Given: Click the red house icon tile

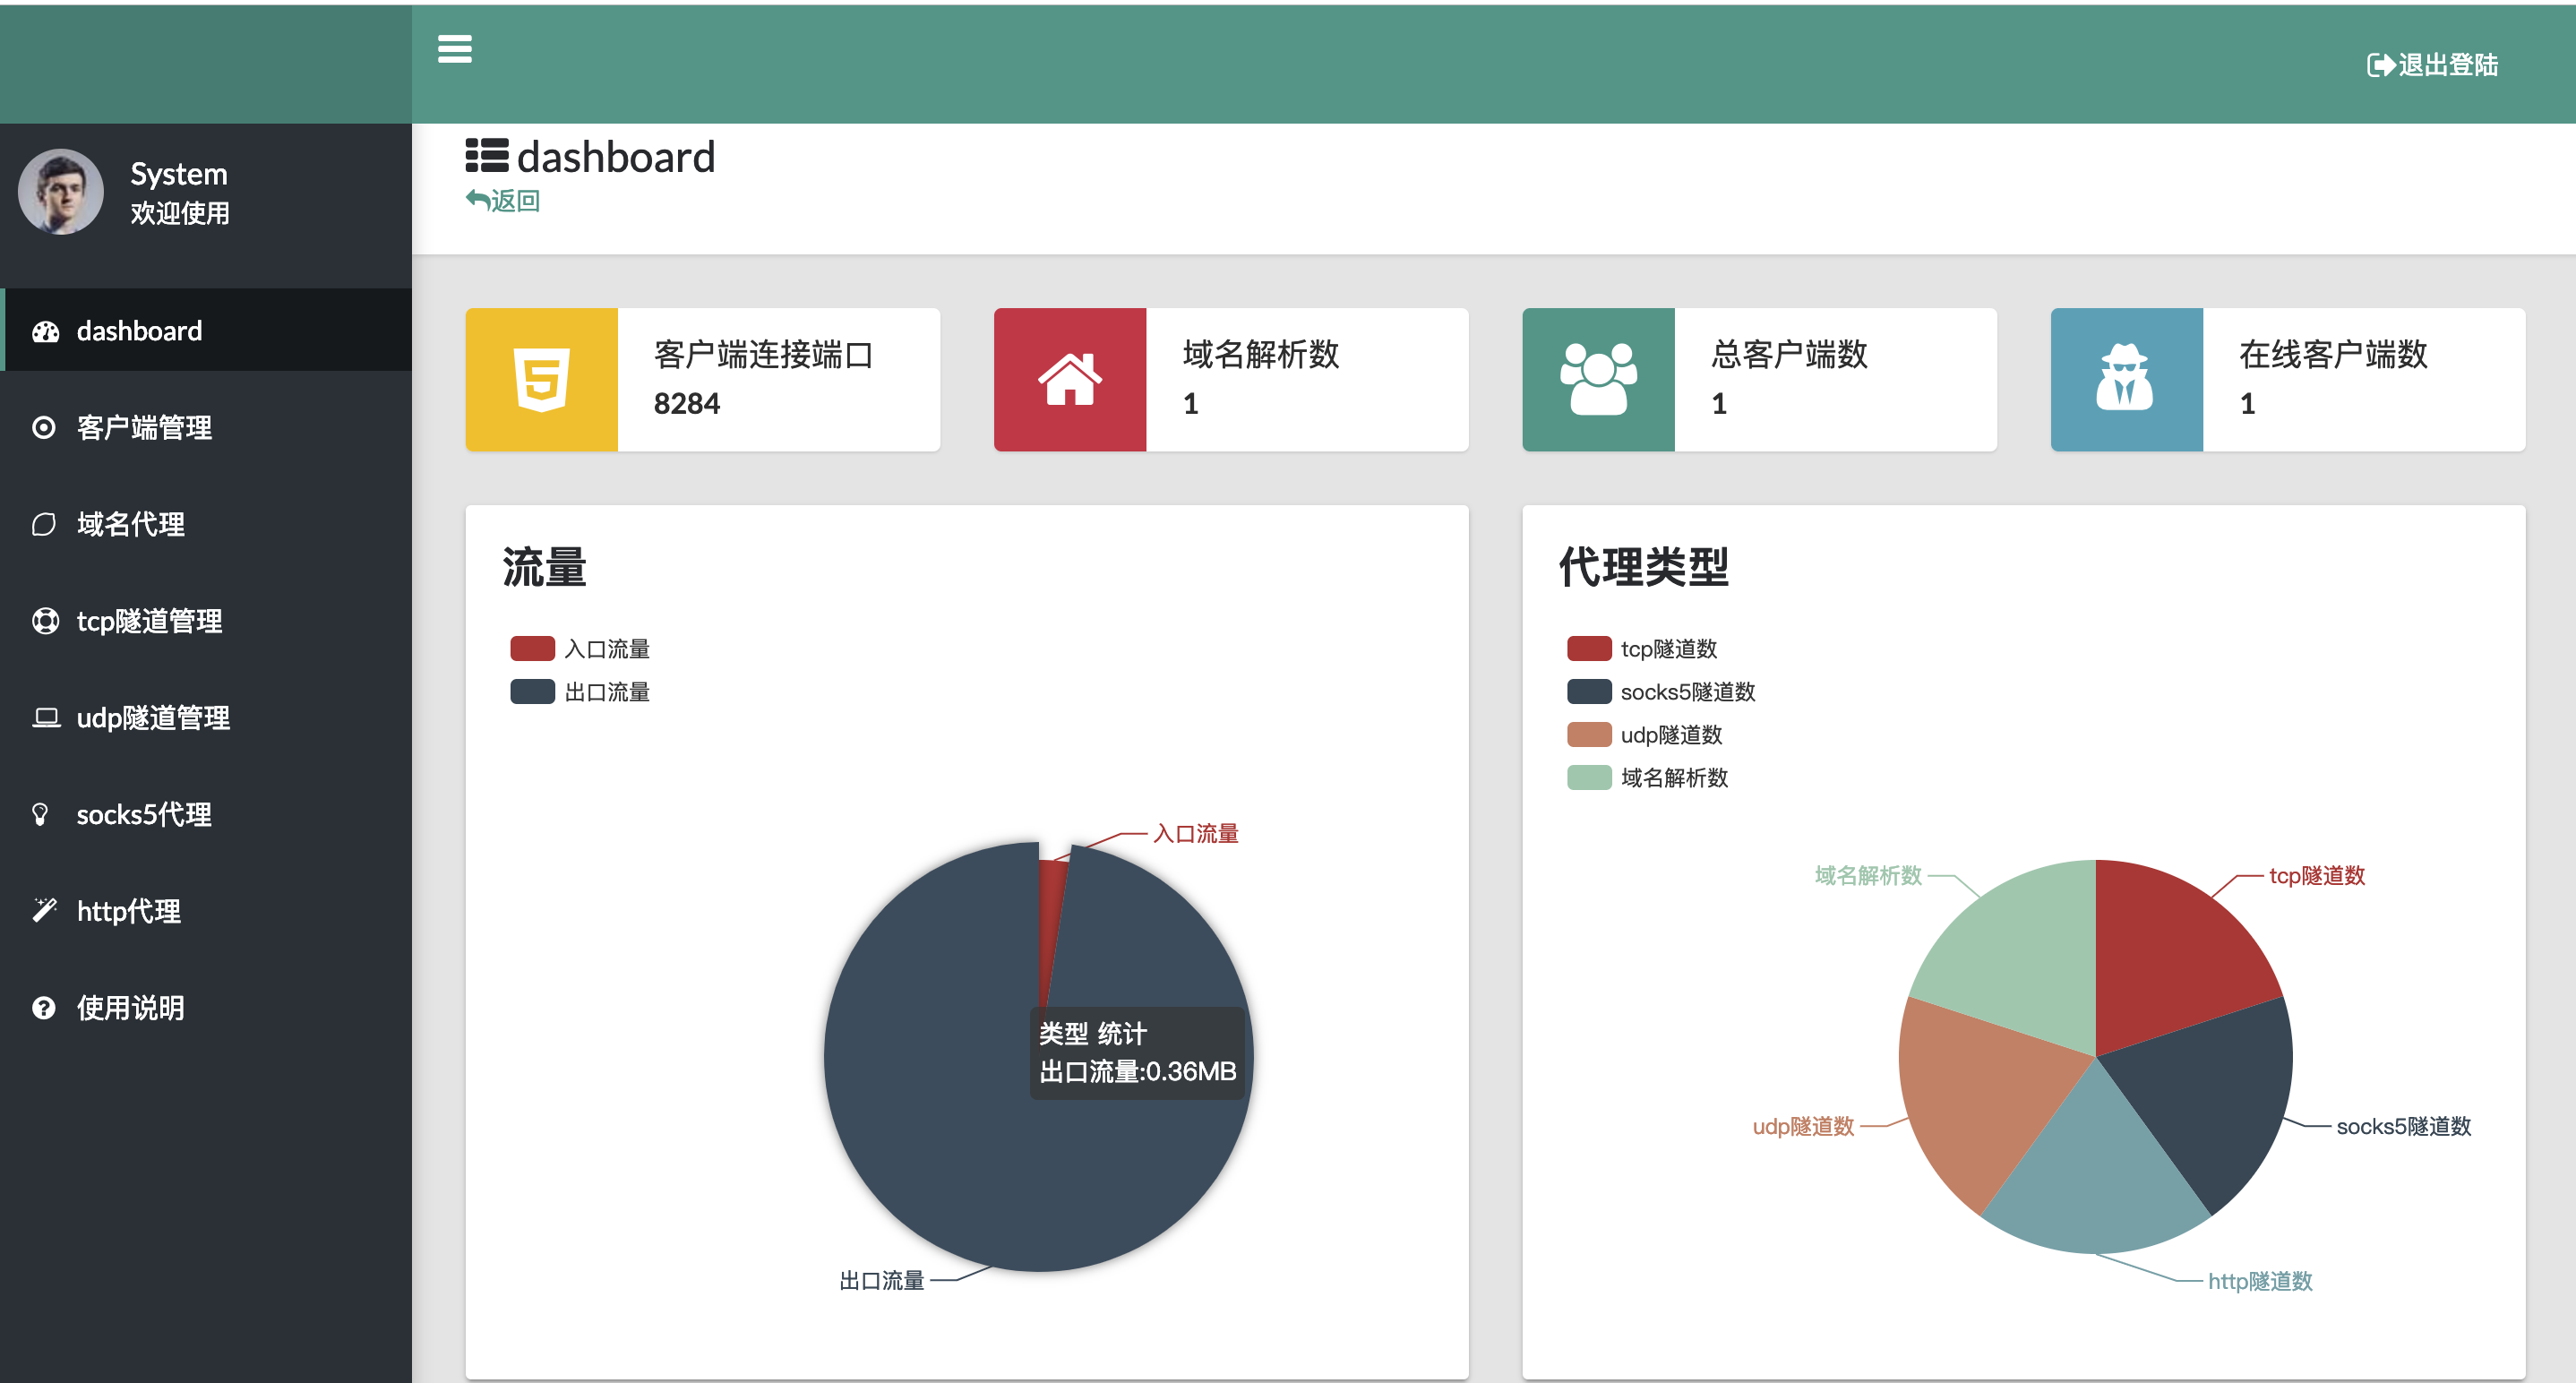Looking at the screenshot, I should 1069,380.
